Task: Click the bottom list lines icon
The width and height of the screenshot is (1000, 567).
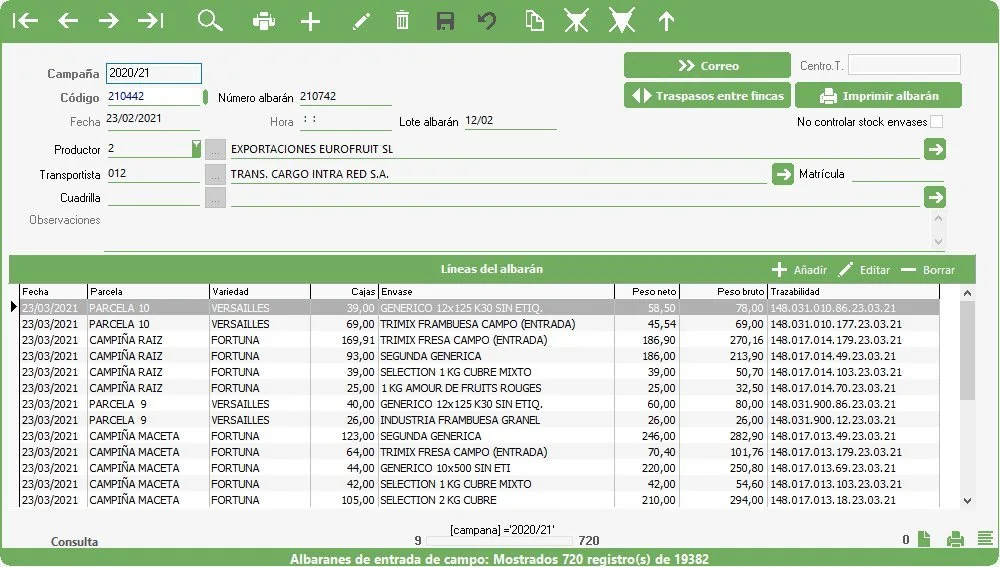Action: click(x=985, y=538)
